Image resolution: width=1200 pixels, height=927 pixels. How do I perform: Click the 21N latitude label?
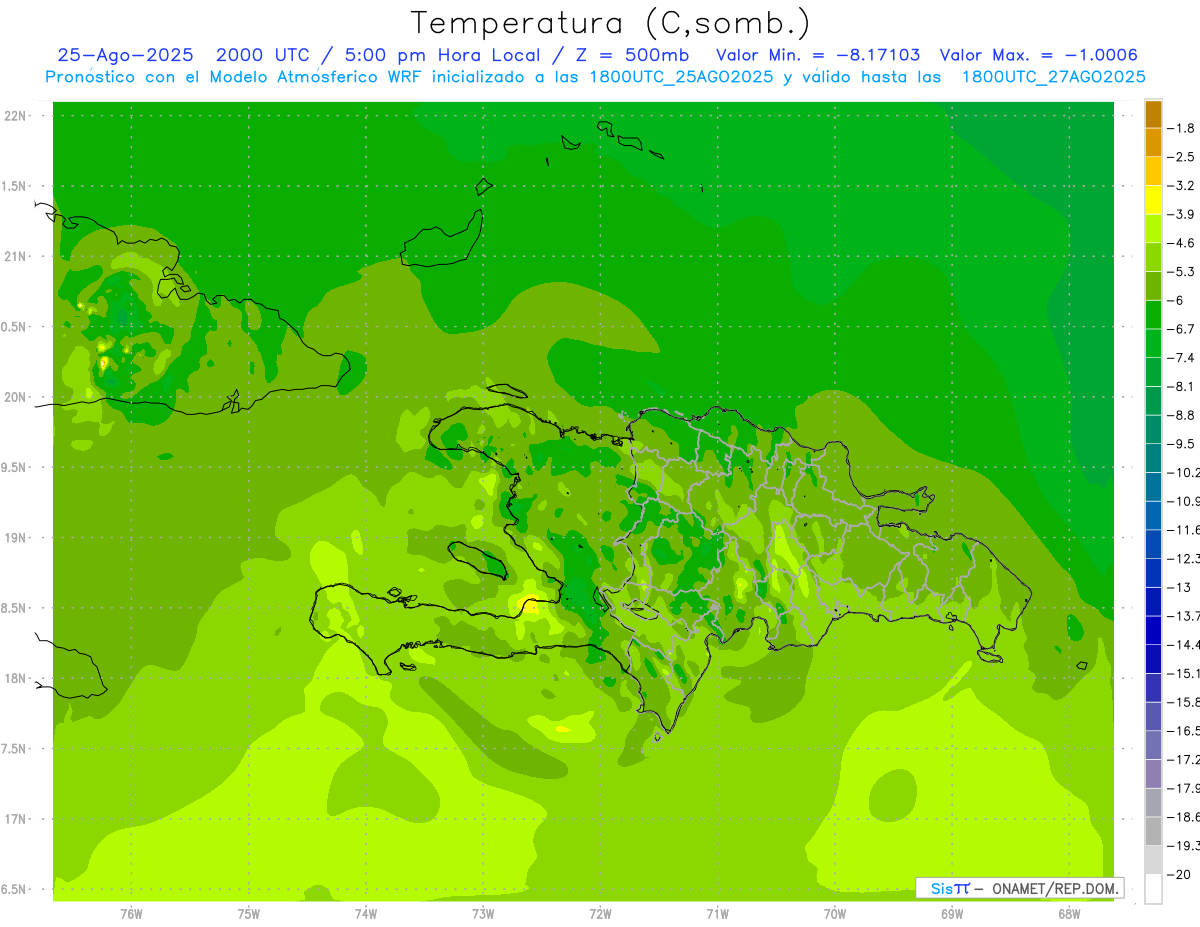click(x=16, y=257)
